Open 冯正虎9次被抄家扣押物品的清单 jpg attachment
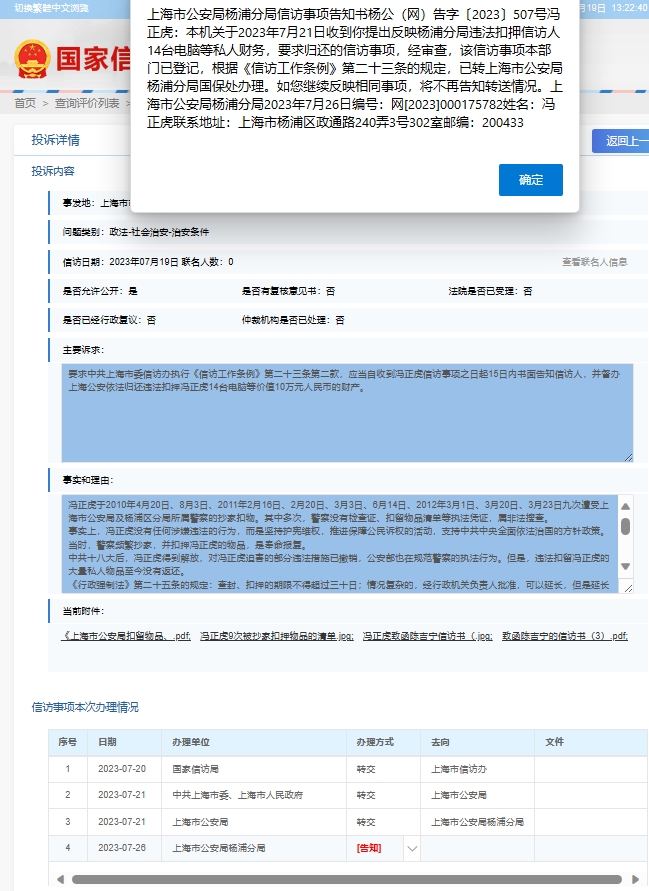This screenshot has width=649, height=891. point(276,635)
